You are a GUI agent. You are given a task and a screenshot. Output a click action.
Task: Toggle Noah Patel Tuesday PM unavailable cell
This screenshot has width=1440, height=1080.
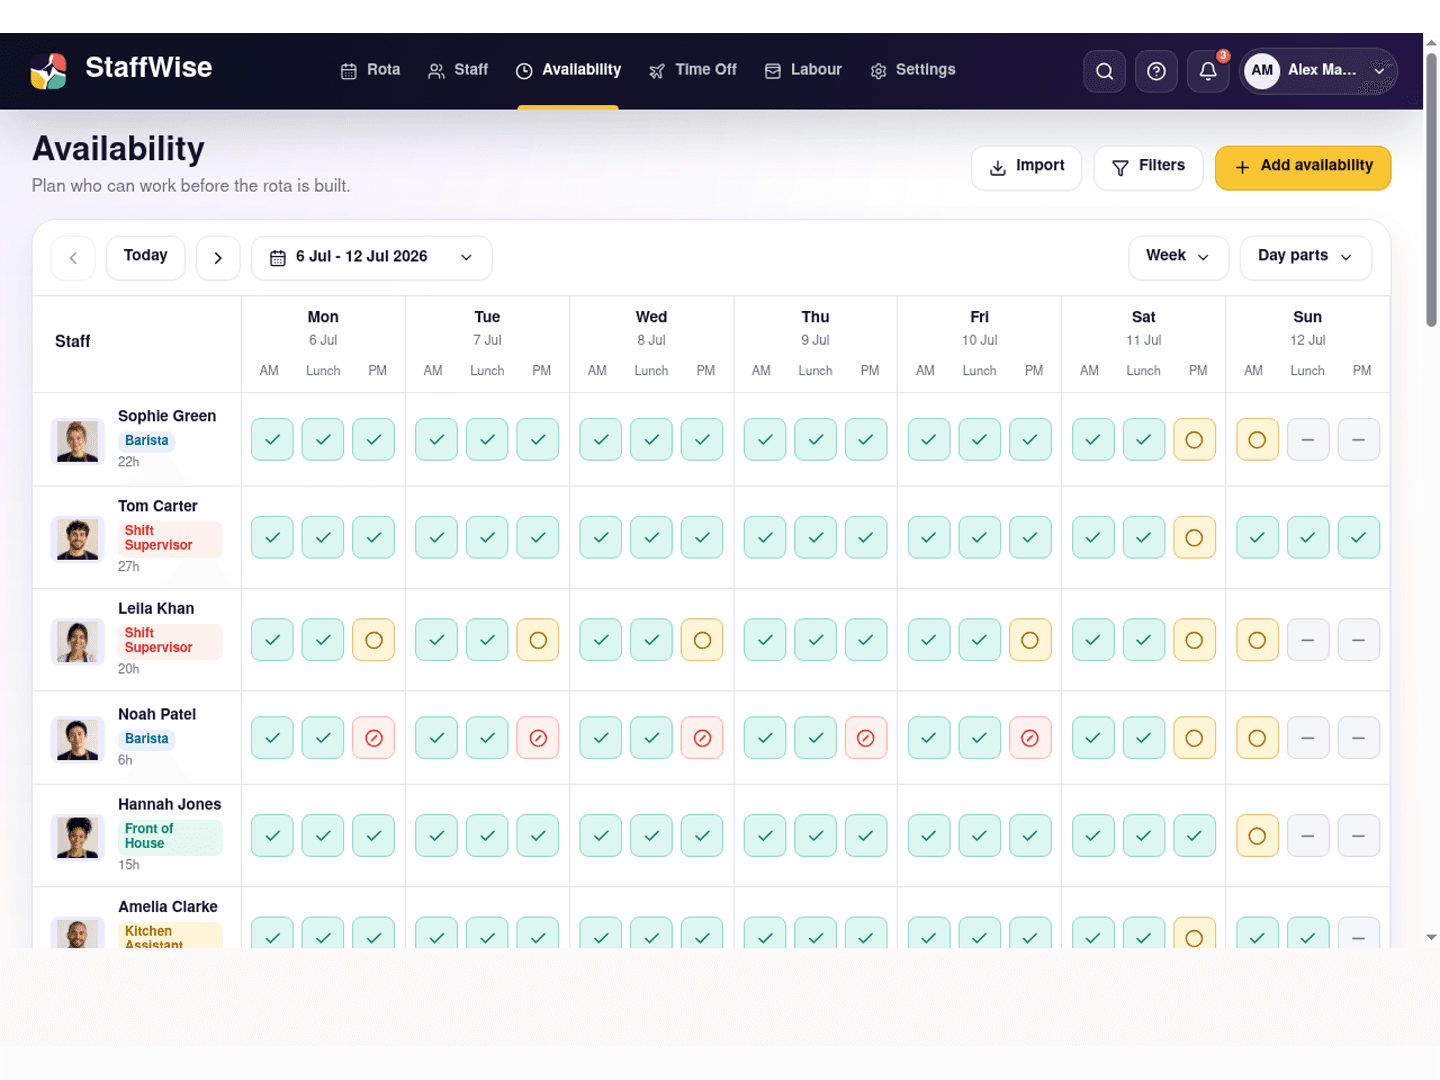click(538, 738)
